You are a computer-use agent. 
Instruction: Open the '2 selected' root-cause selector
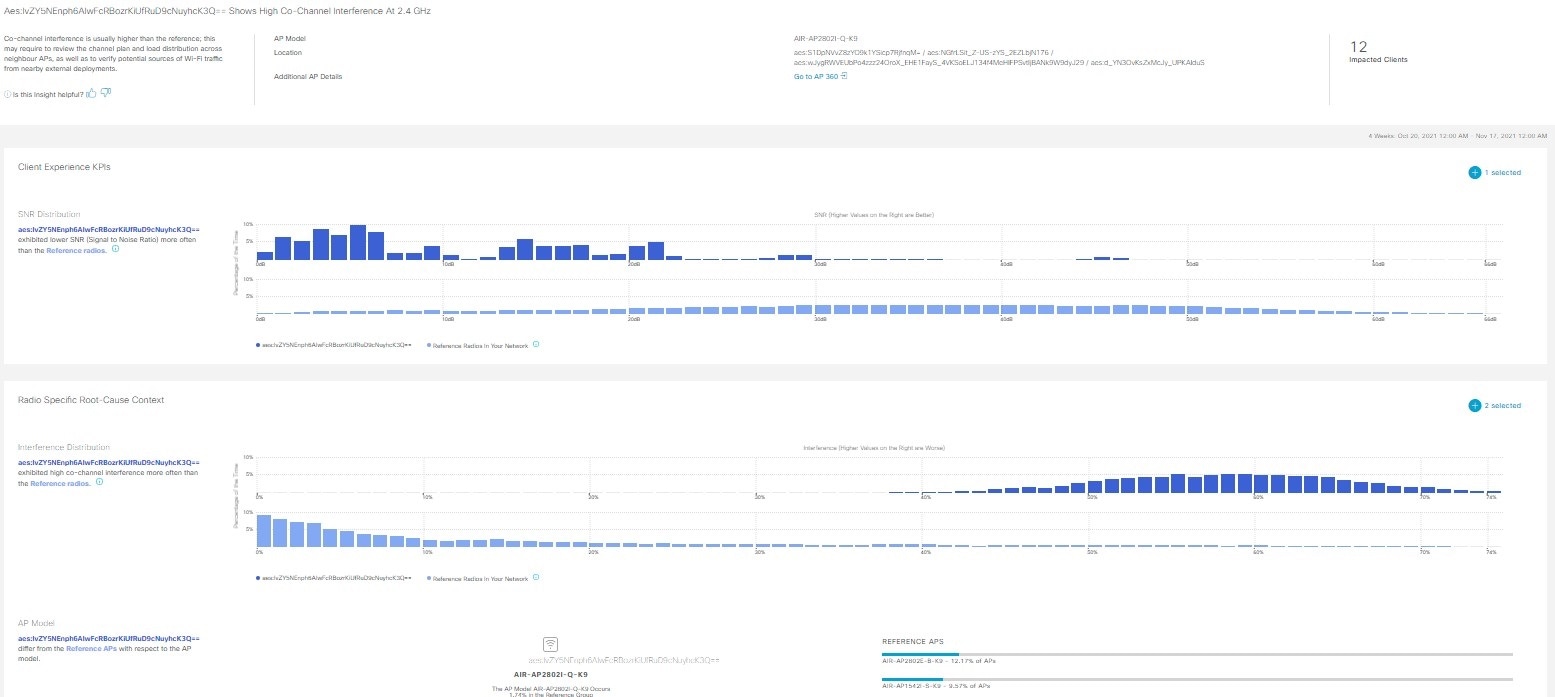1501,405
